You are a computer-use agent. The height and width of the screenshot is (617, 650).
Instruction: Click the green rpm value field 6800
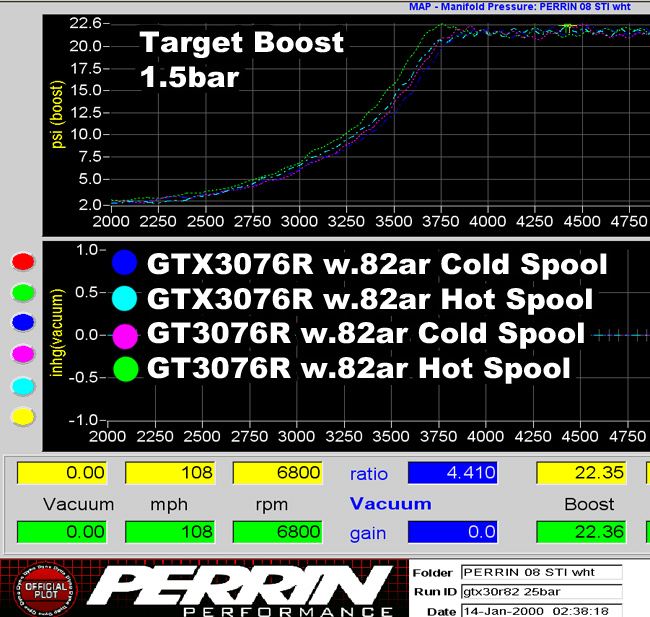[x=277, y=532]
